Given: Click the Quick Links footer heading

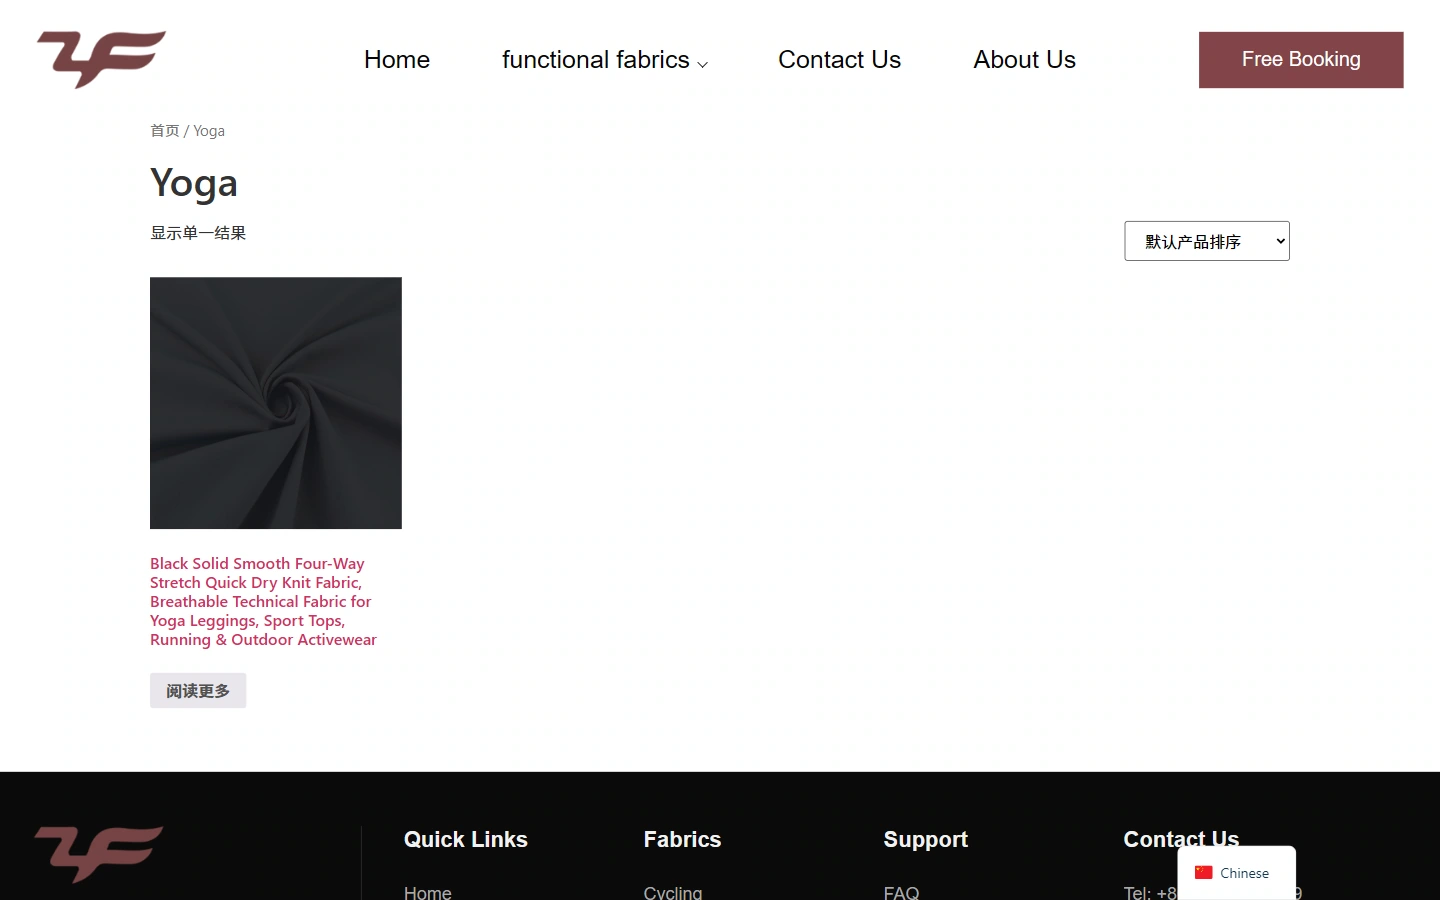Looking at the screenshot, I should [x=466, y=840].
